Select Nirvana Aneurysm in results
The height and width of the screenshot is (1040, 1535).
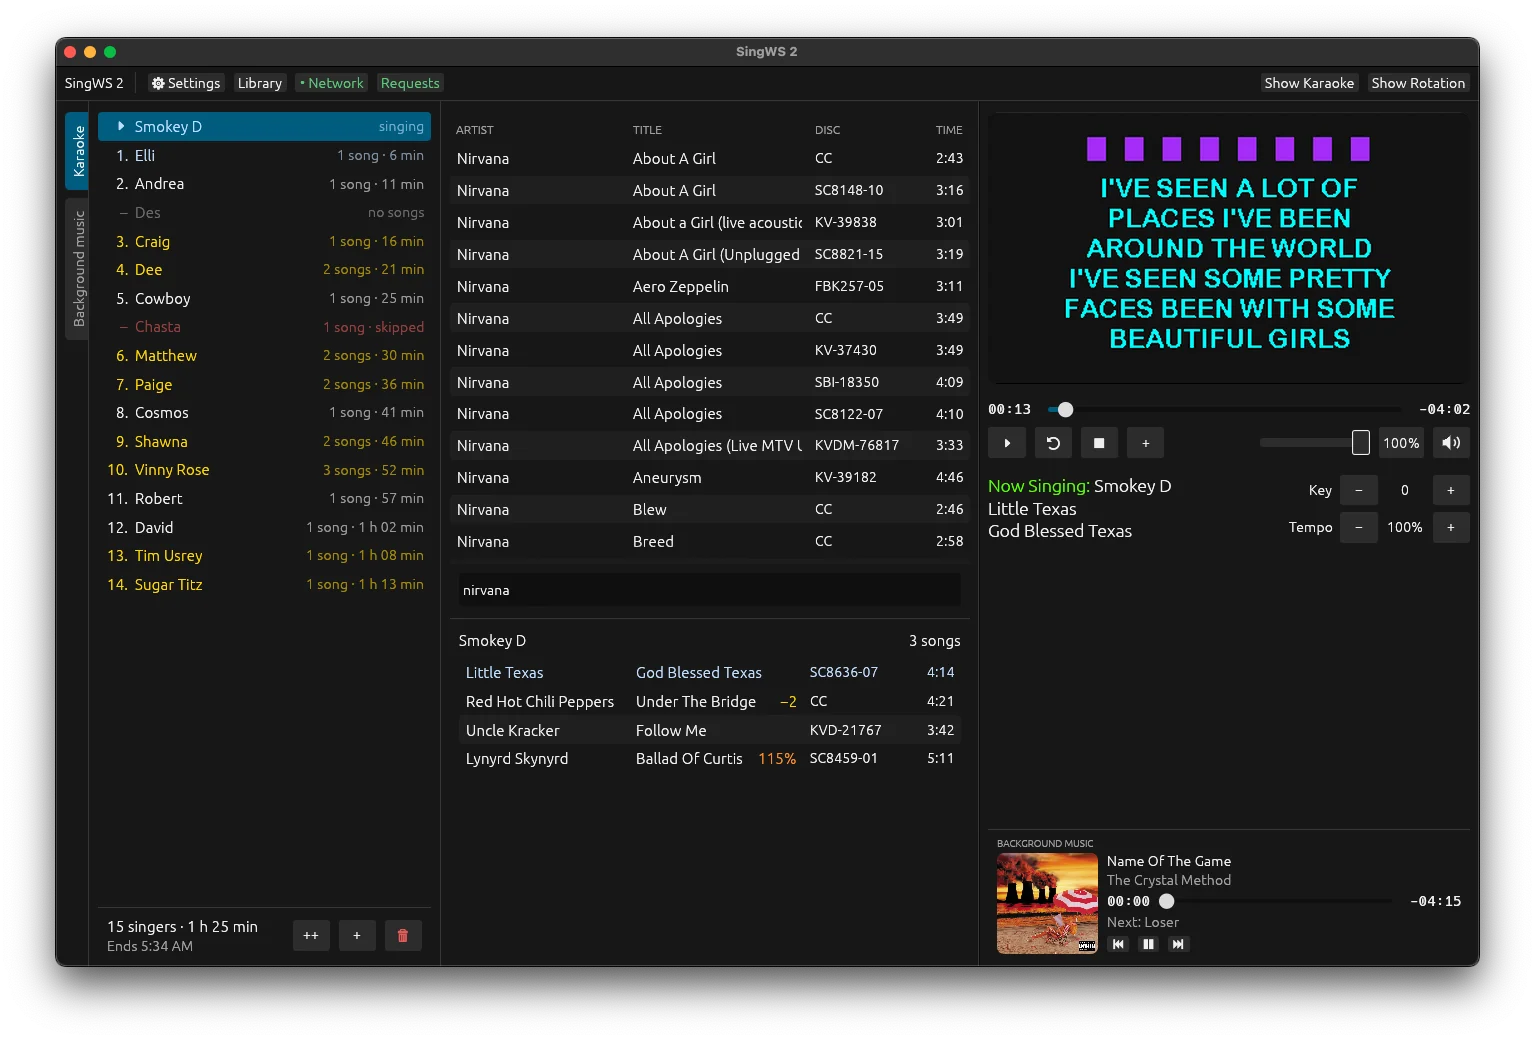[x=709, y=477]
